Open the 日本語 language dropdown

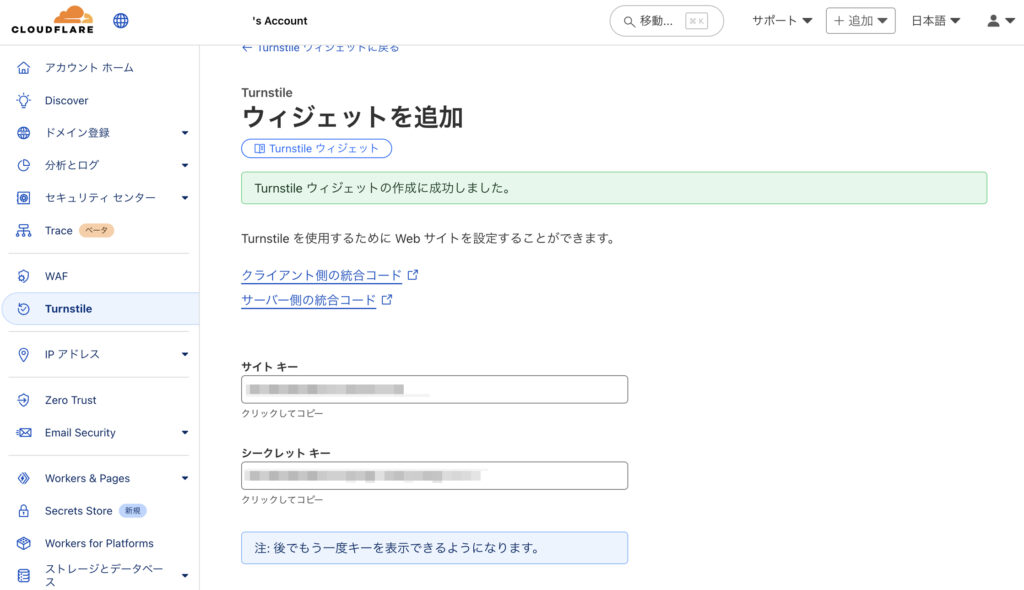(935, 21)
